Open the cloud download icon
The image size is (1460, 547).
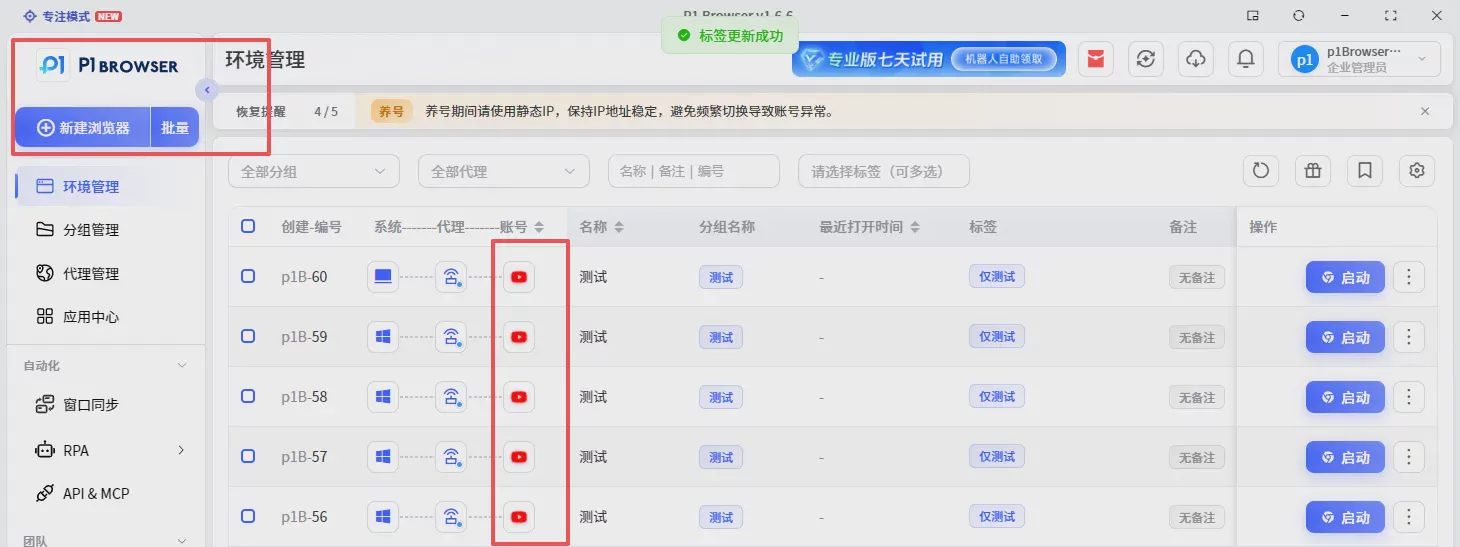pyautogui.click(x=1196, y=60)
